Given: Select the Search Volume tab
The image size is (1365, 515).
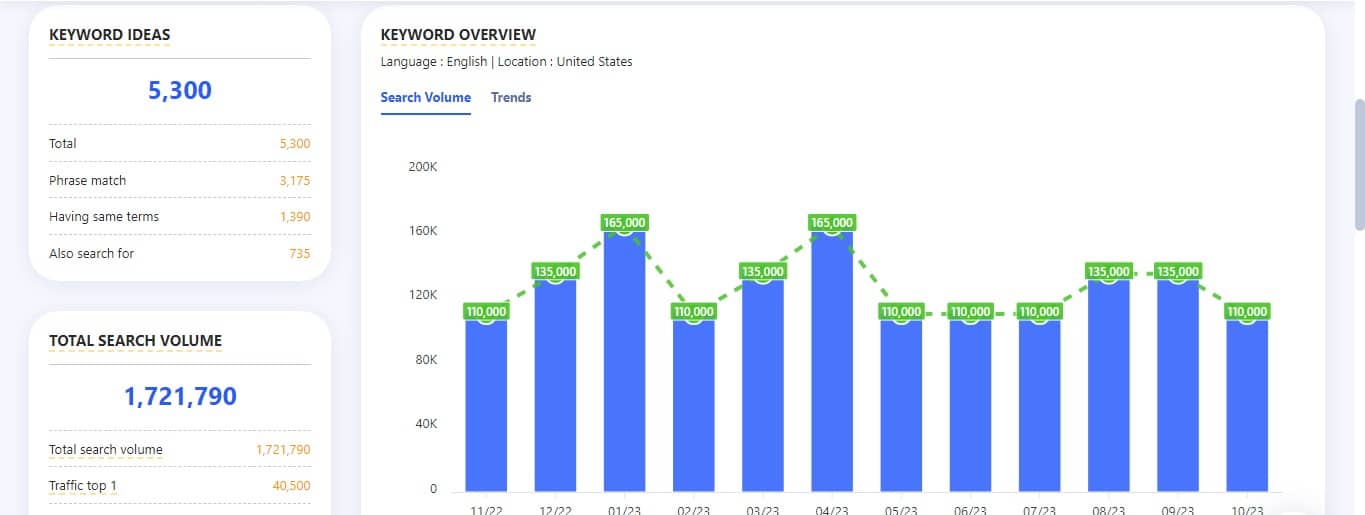Looking at the screenshot, I should [425, 97].
